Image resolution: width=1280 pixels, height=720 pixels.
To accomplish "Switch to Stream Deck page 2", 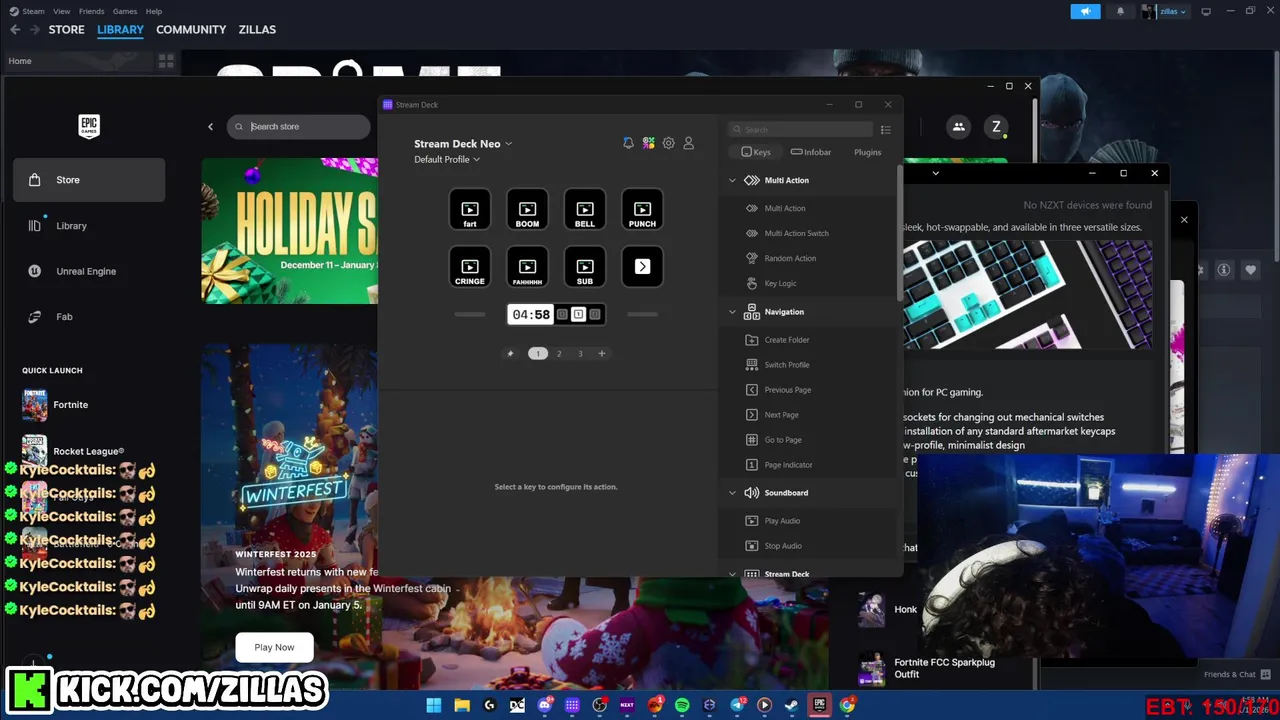I will click(x=559, y=353).
